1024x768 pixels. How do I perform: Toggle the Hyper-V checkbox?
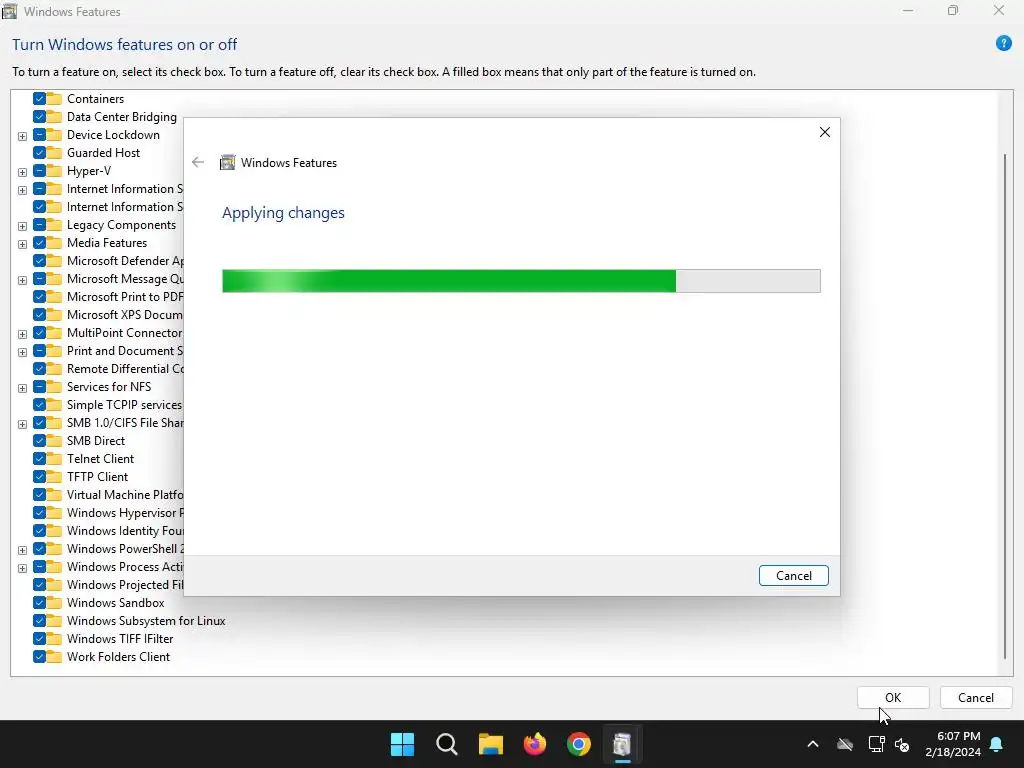[39, 170]
